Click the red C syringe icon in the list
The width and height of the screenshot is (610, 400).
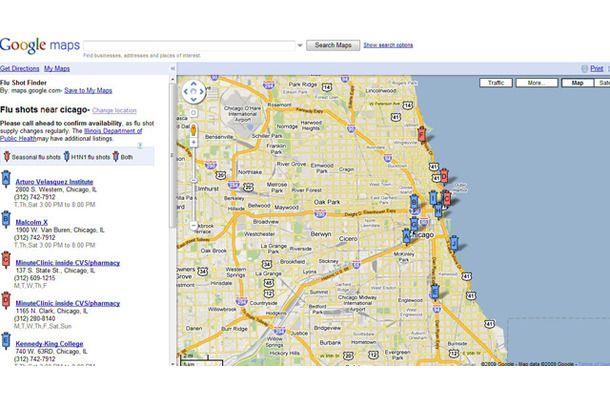coord(5,260)
